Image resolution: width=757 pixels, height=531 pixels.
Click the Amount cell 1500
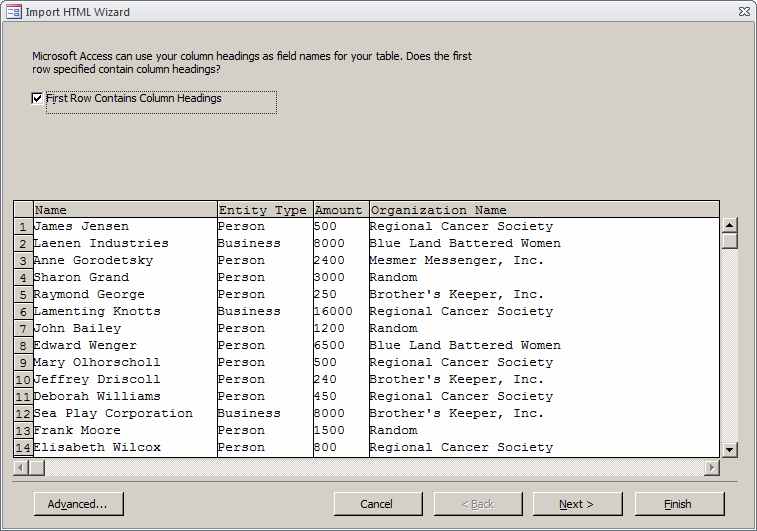[341, 431]
